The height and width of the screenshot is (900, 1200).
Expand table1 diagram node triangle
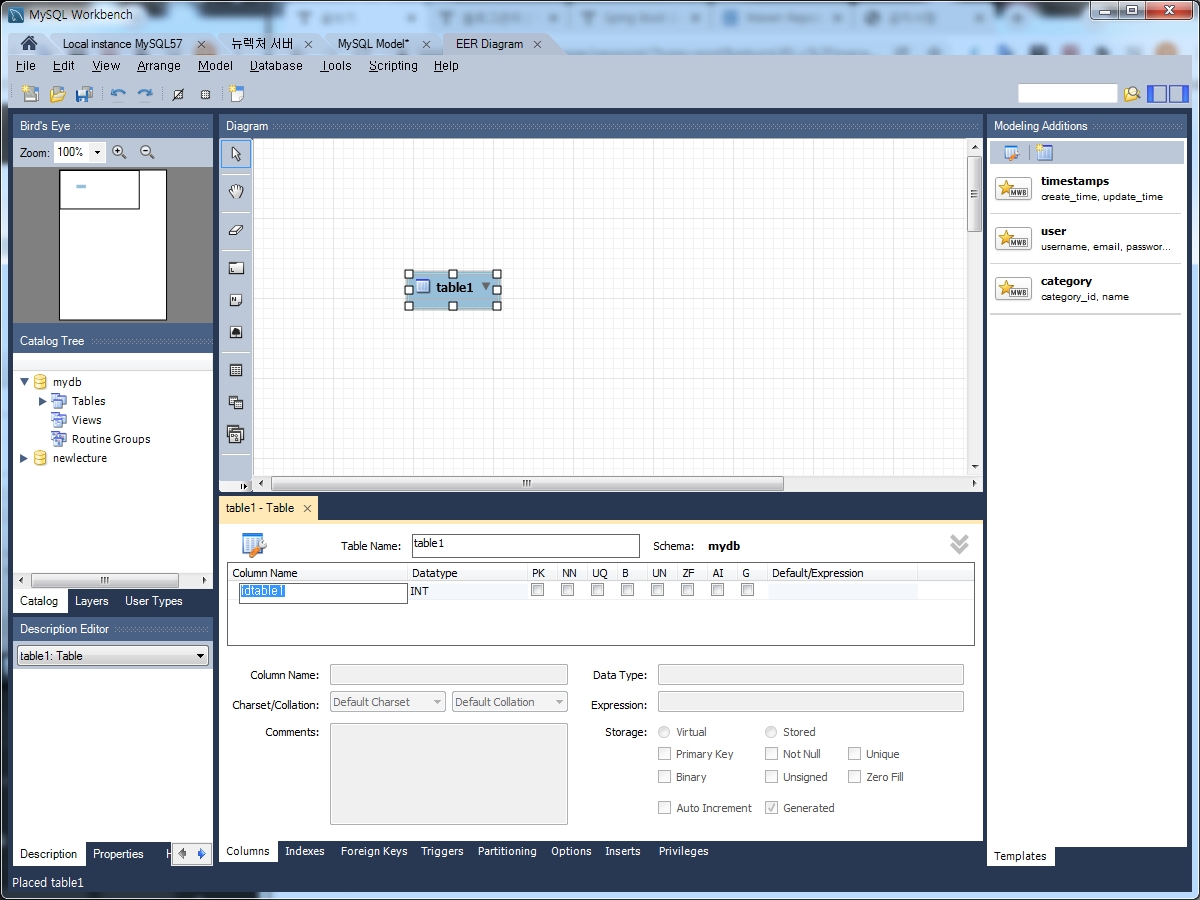486,286
